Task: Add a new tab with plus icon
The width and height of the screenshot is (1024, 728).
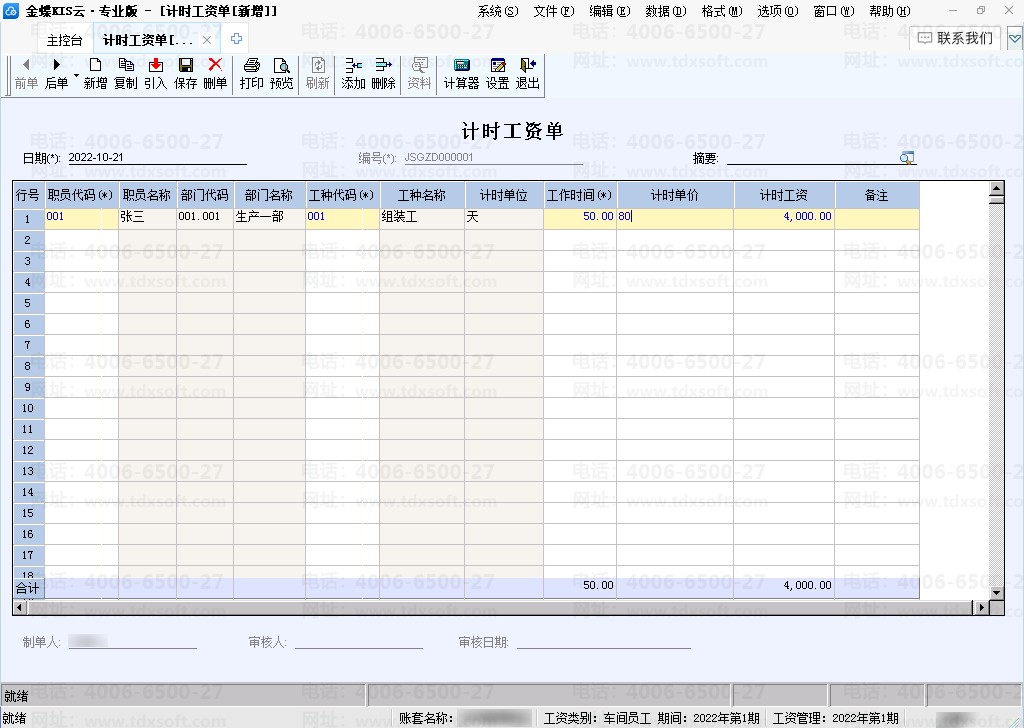Action: (x=236, y=39)
